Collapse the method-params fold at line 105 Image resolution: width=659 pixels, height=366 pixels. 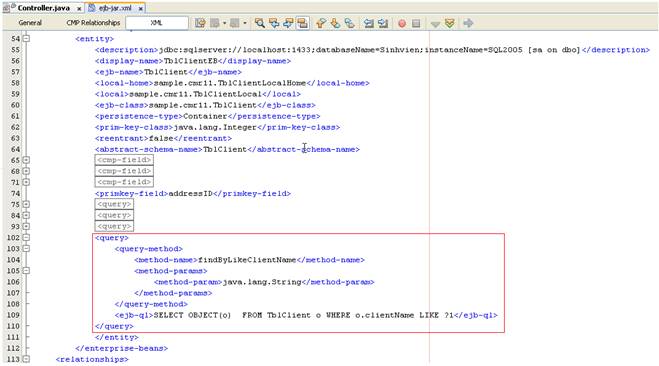click(x=26, y=271)
